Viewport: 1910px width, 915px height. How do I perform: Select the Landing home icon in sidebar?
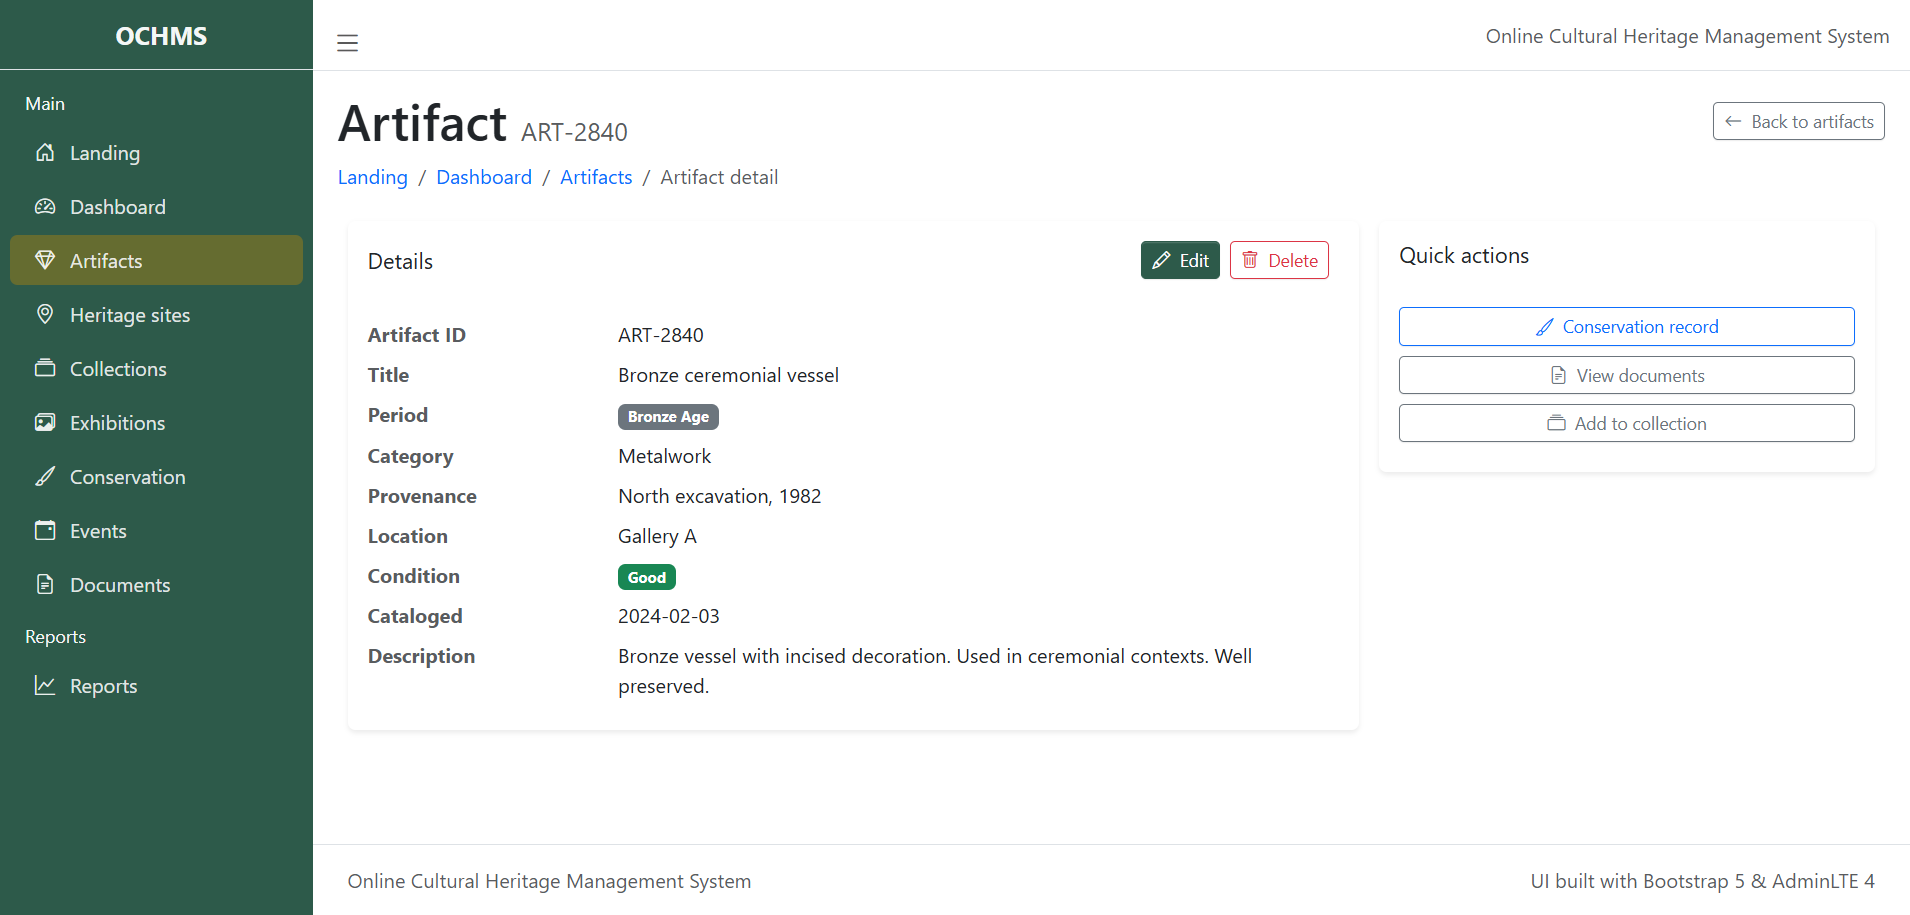point(45,152)
